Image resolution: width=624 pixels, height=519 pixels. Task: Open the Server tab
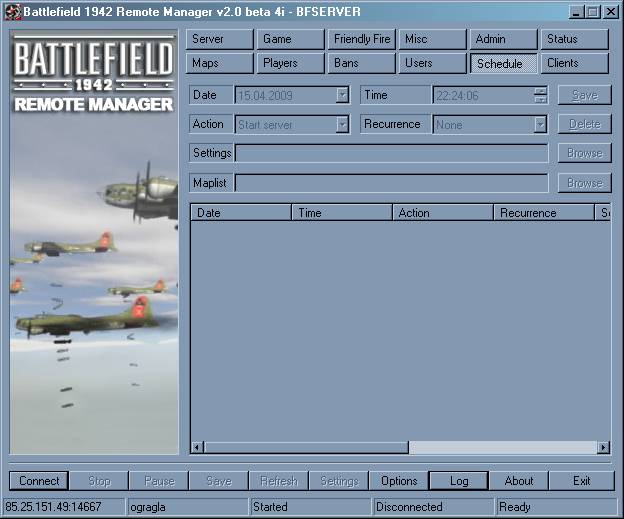coord(219,39)
